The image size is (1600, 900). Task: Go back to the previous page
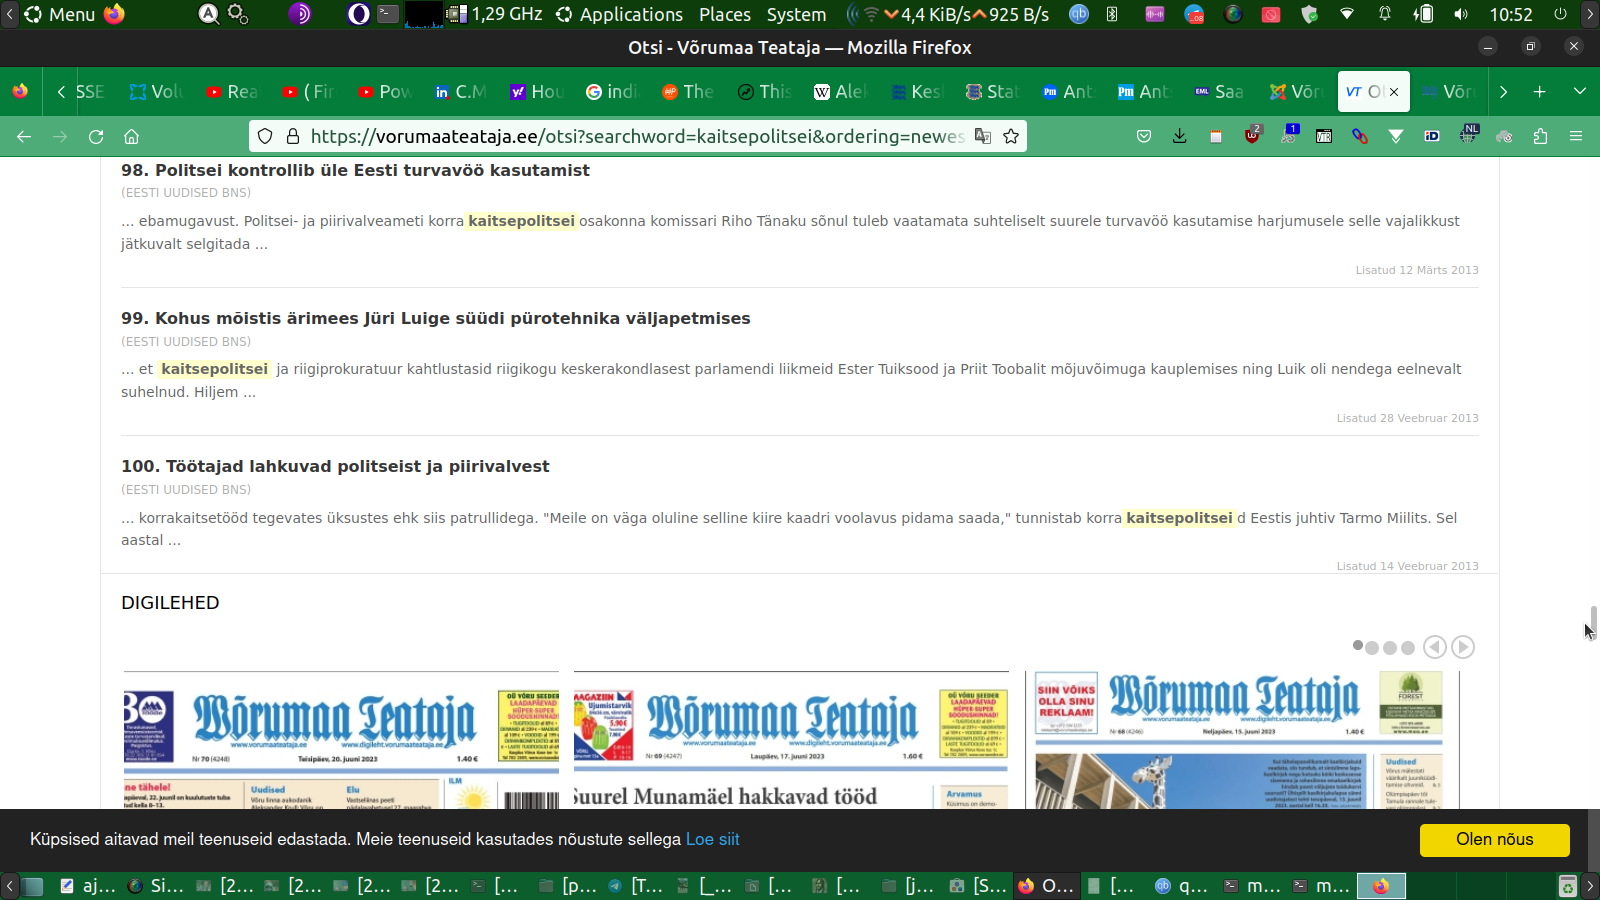point(24,136)
